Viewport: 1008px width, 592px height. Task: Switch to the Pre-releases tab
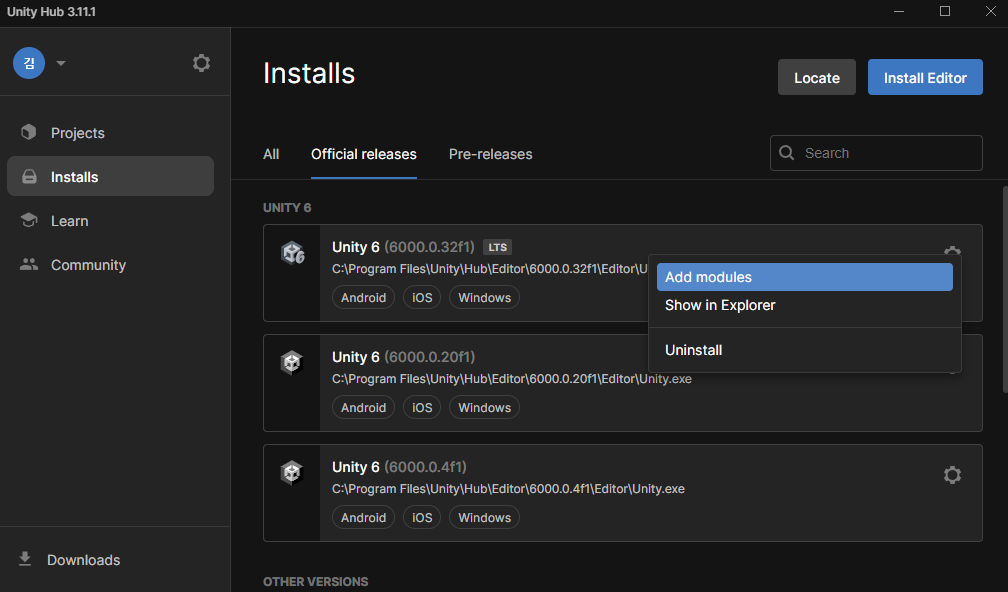490,154
